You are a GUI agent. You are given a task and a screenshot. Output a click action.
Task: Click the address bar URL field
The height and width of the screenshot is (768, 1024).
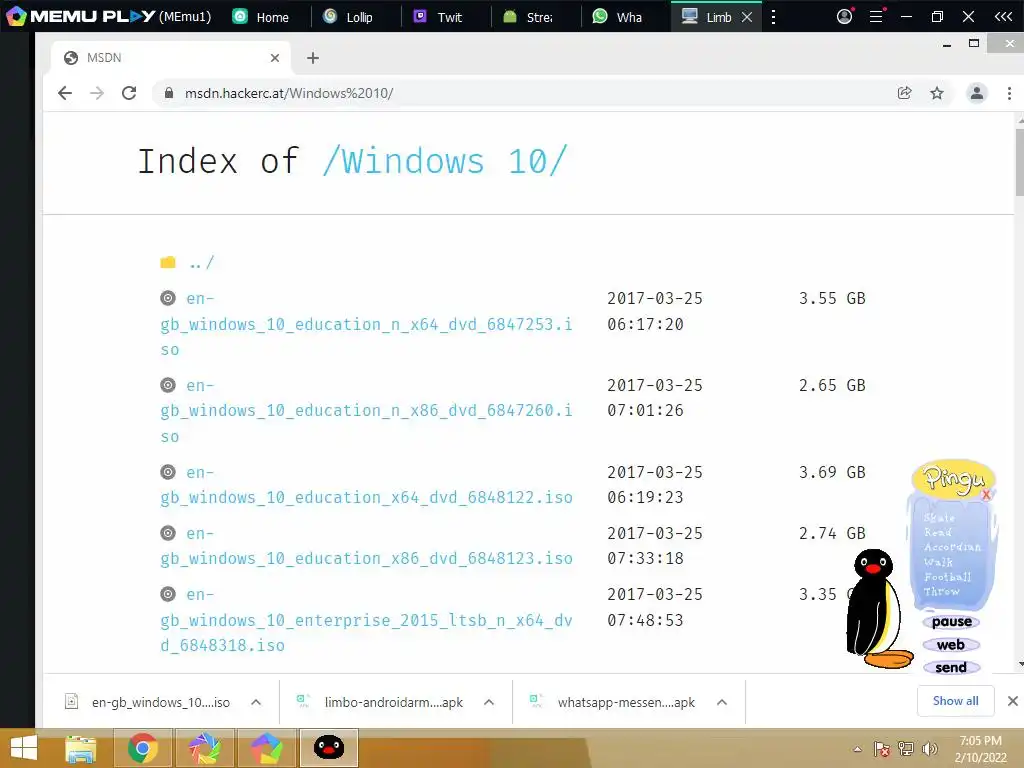522,93
